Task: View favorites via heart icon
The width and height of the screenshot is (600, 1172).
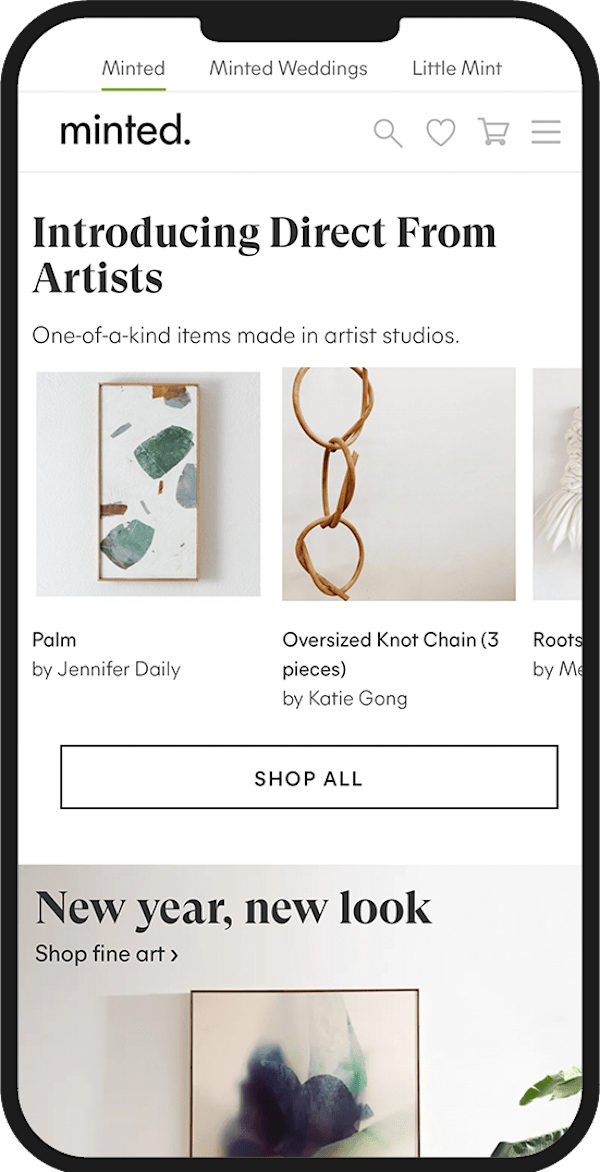Action: click(441, 133)
